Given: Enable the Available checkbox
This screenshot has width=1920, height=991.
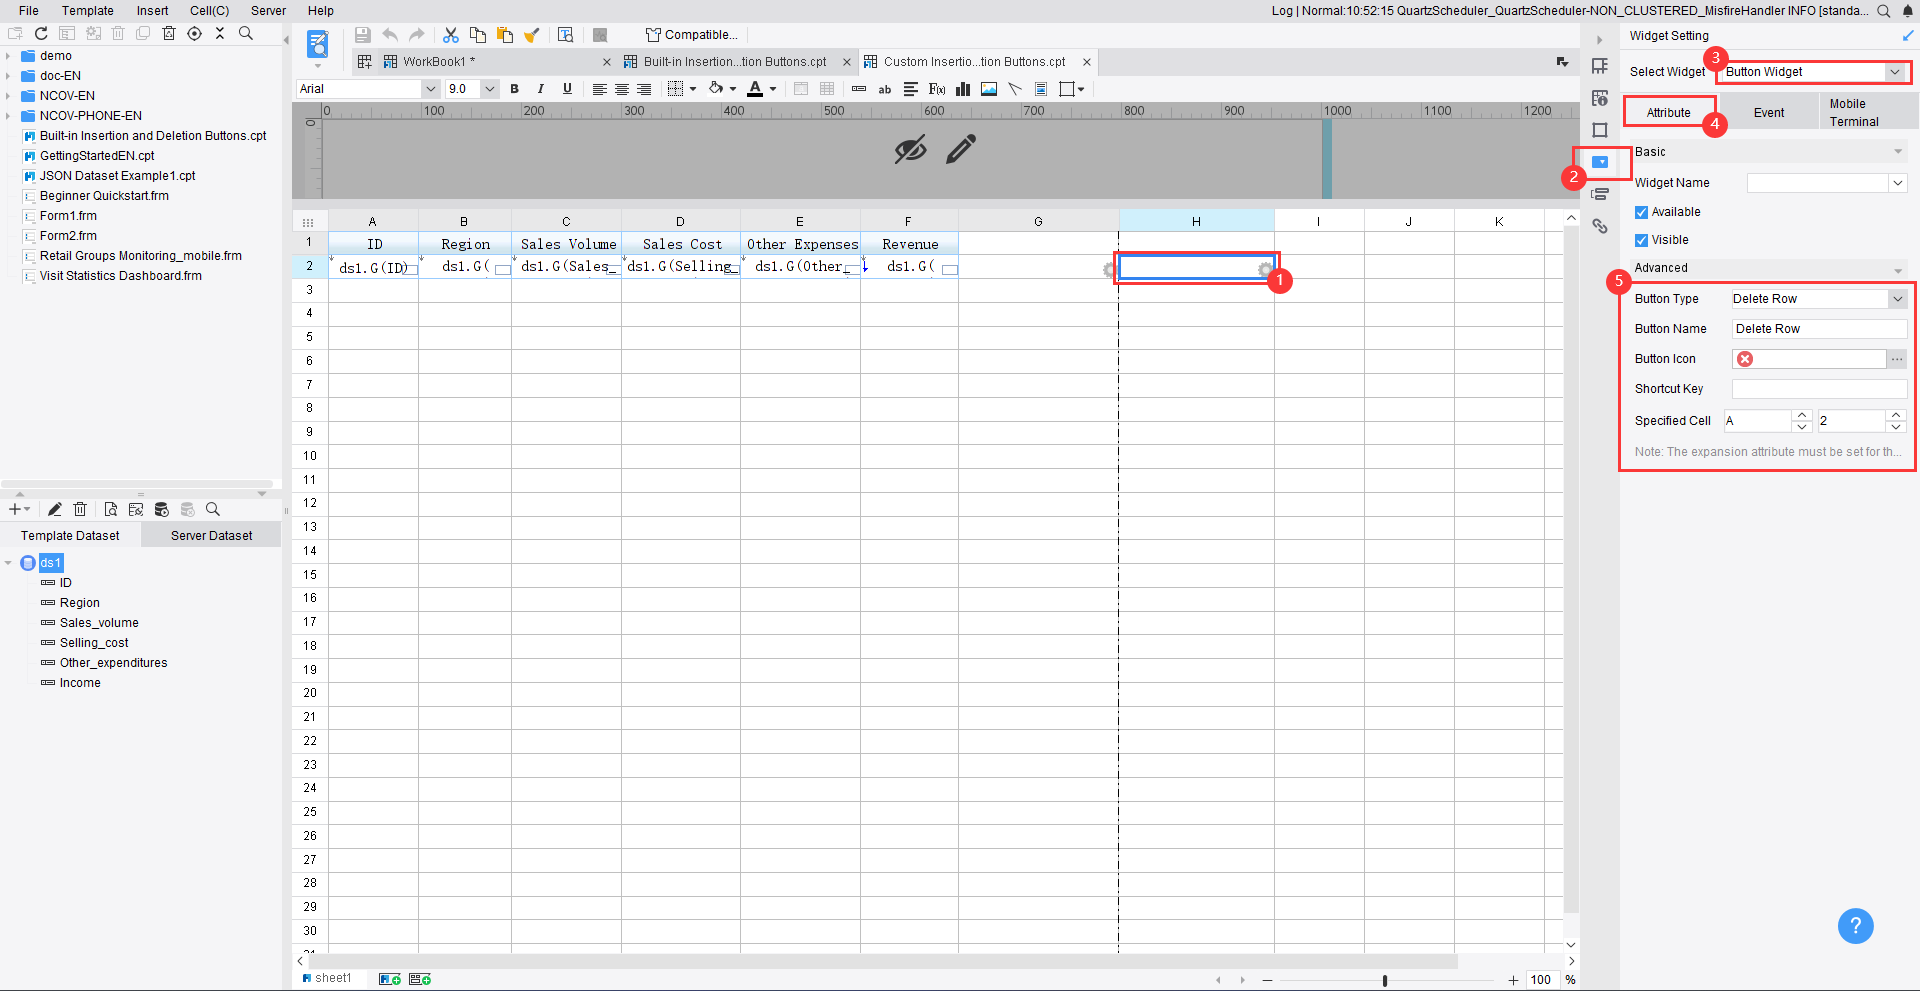Looking at the screenshot, I should 1641,211.
